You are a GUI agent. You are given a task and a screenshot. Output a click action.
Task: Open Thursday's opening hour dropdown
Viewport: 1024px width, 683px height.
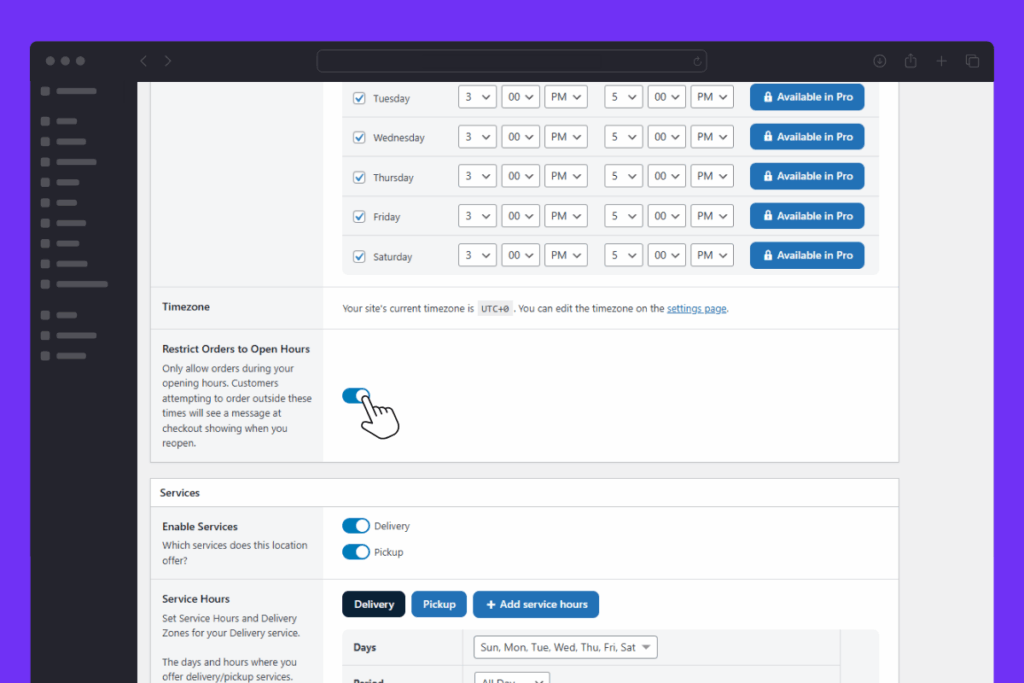[x=477, y=177]
